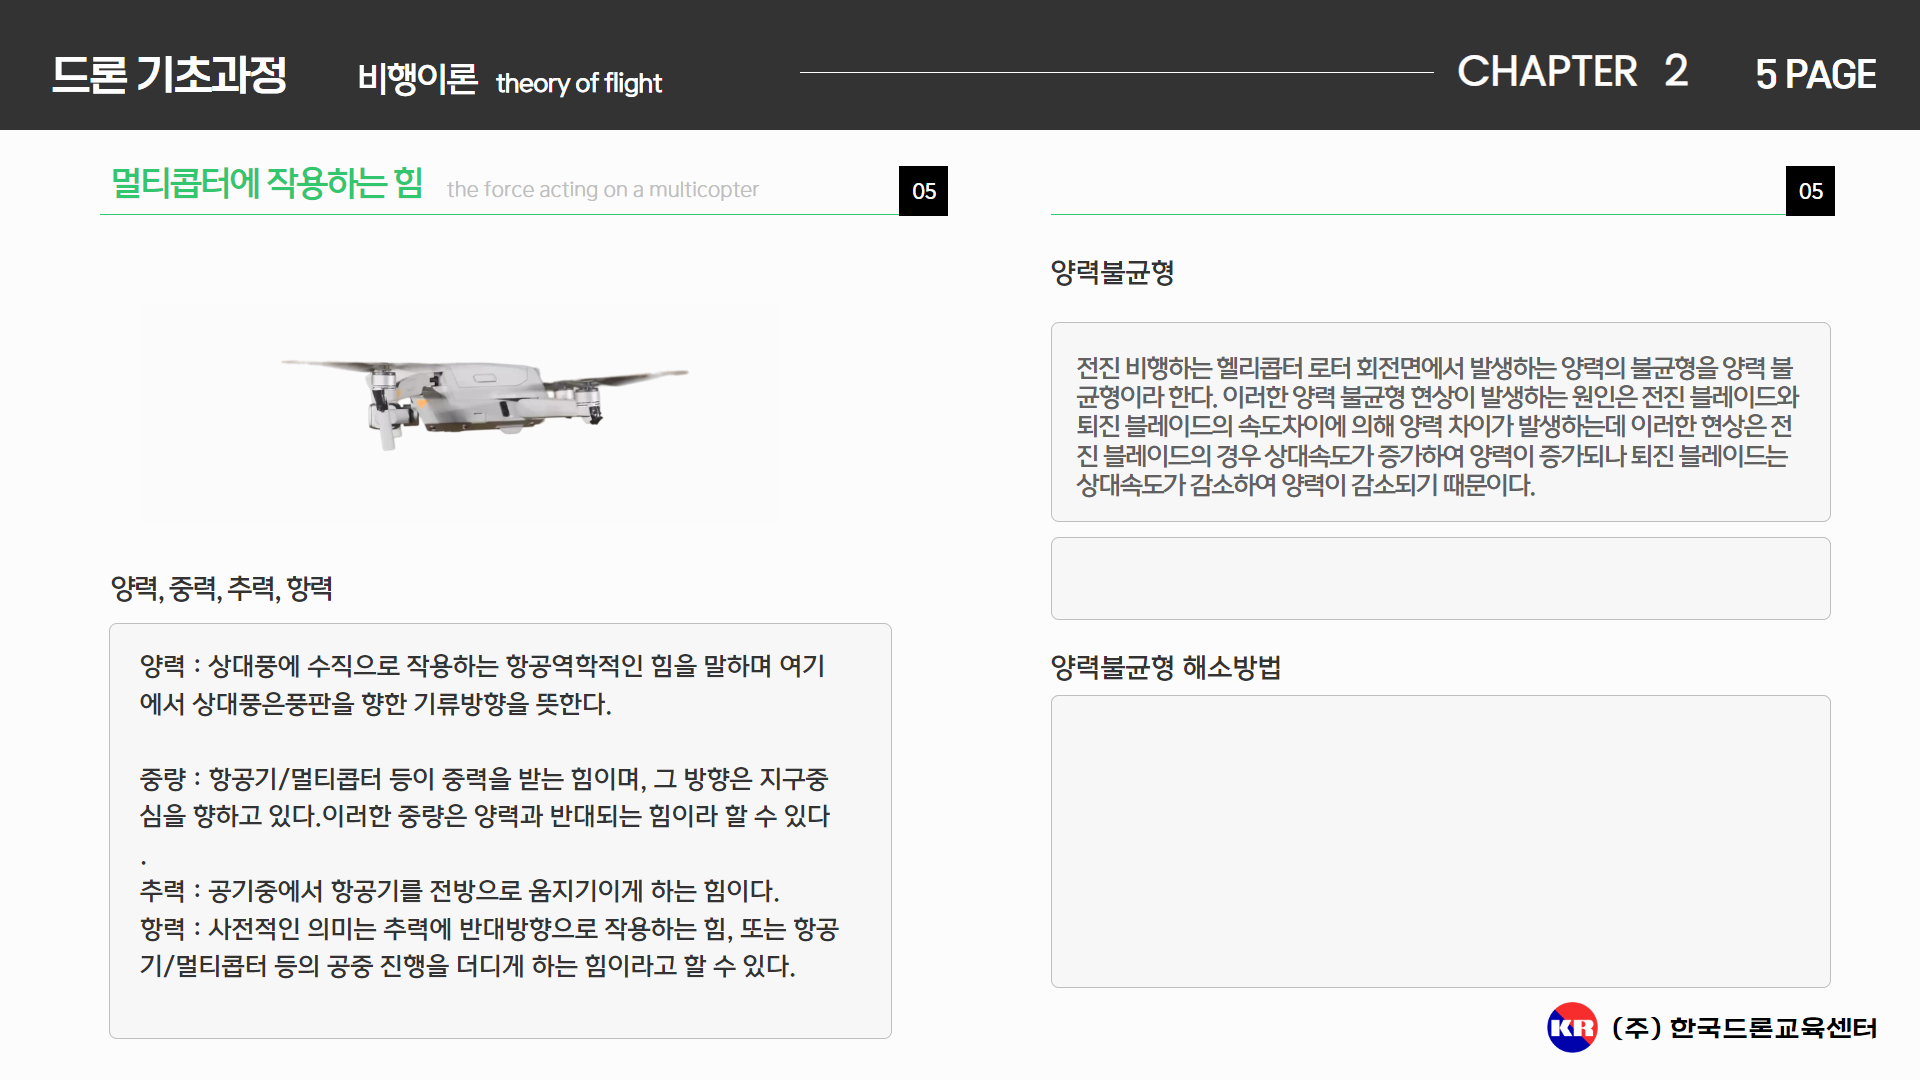Viewport: 1920px width, 1080px height.
Task: Click the 'theory of flight' subtitle
Action: tap(579, 83)
